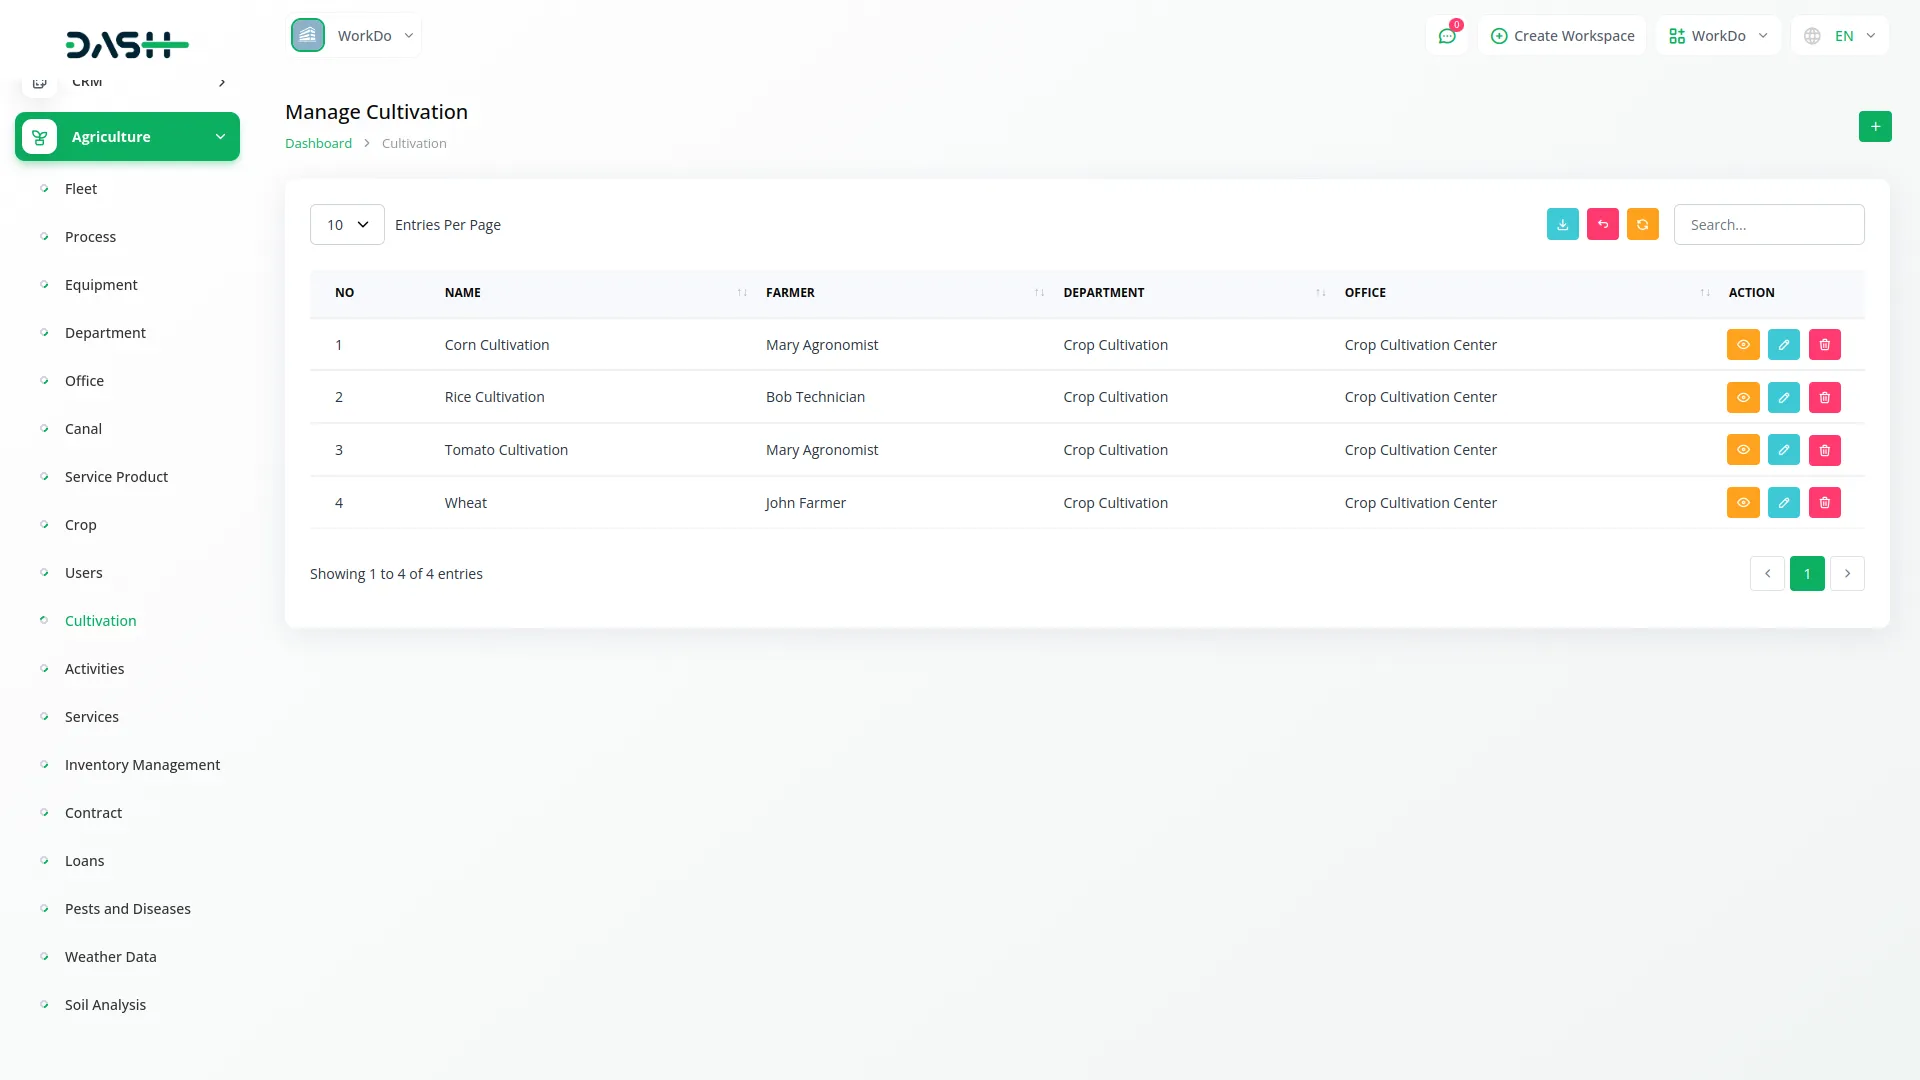View Wheat entry with eye icon

(x=1742, y=503)
